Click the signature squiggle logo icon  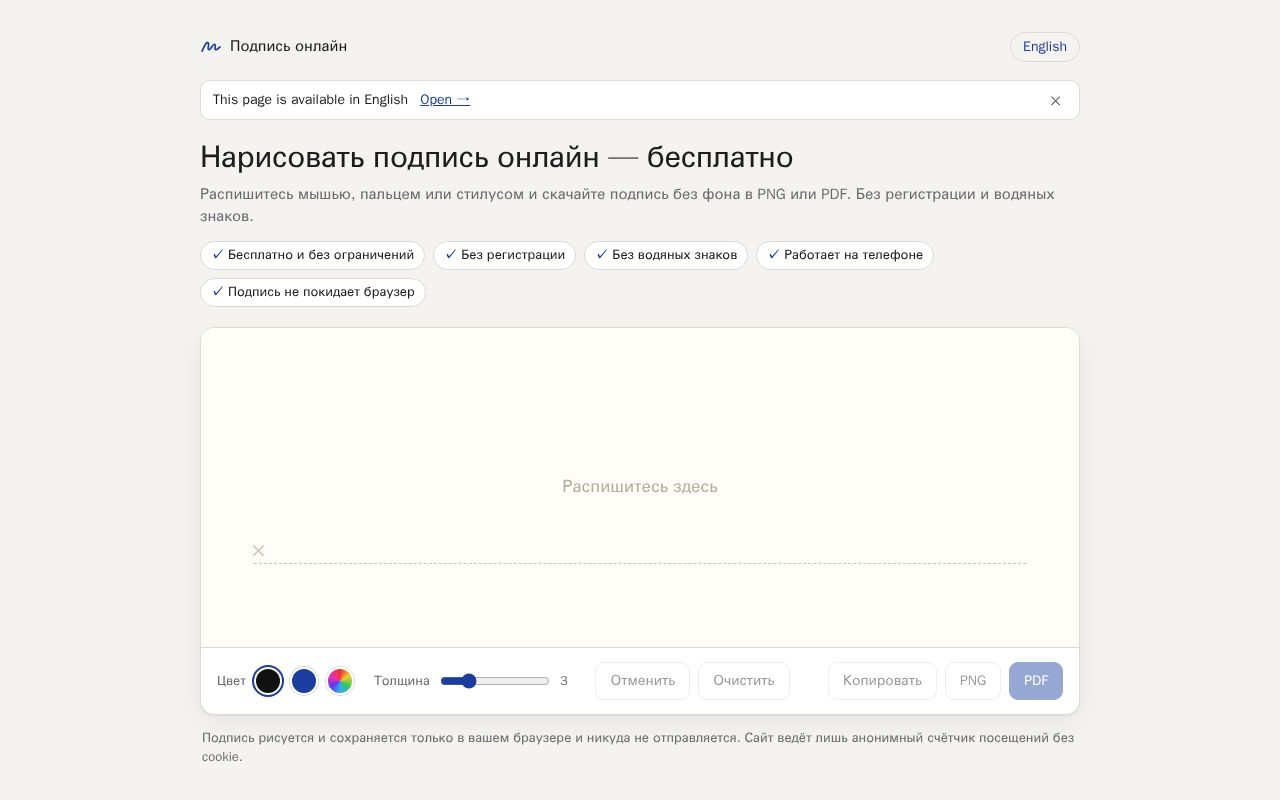[x=210, y=47]
